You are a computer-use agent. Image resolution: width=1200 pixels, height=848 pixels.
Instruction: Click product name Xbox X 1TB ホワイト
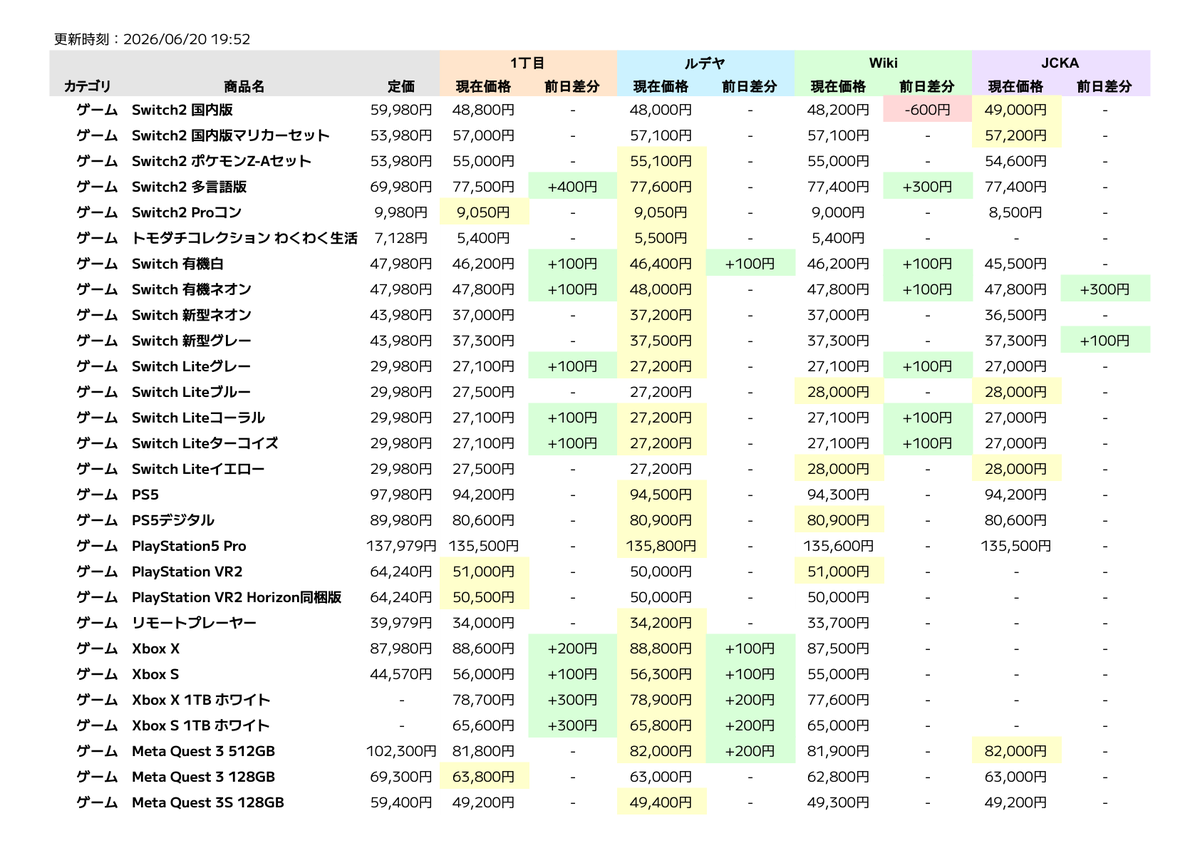[201, 700]
